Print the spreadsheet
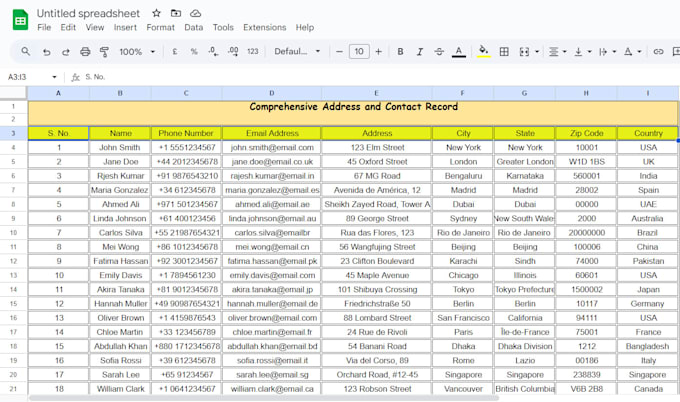This screenshot has width=680, height=402. [x=85, y=52]
